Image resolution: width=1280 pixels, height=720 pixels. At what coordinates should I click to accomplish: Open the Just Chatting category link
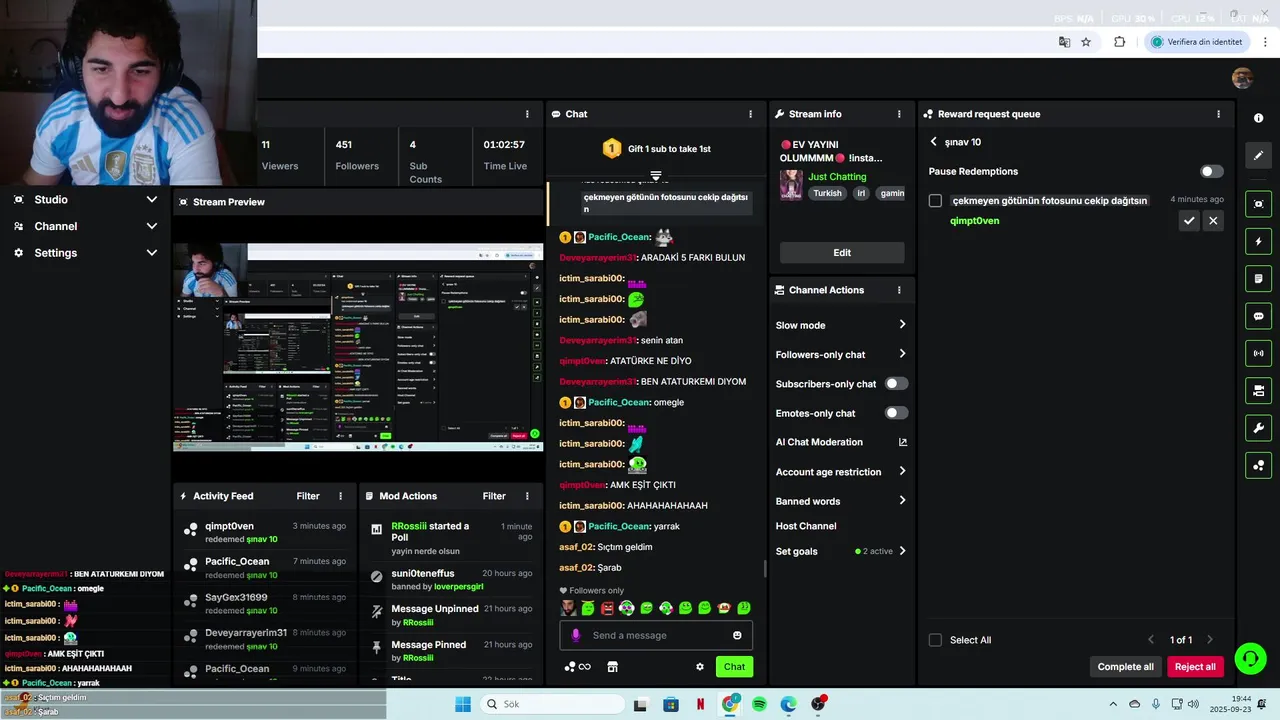[837, 177]
